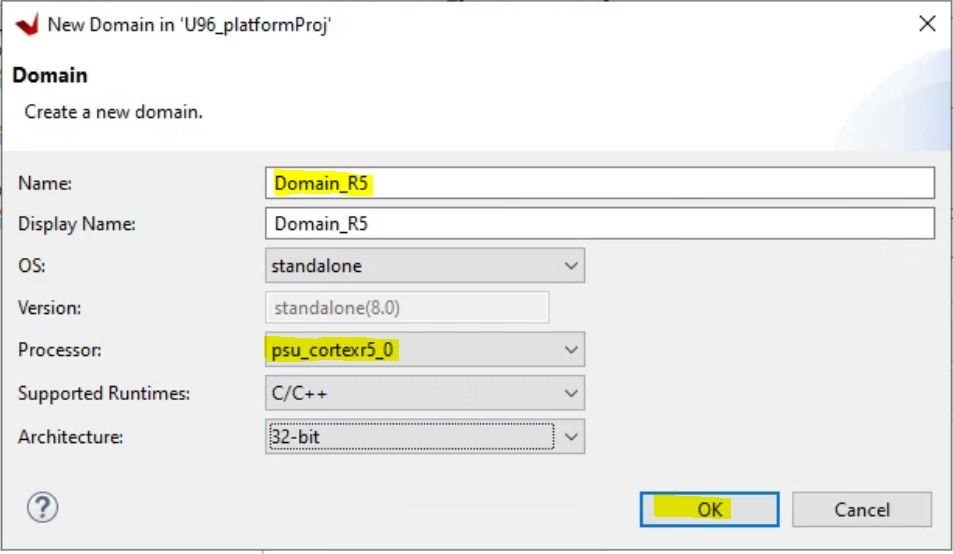The width and height of the screenshot is (953, 554).
Task: Click the disabled Version field
Action: [x=408, y=308]
